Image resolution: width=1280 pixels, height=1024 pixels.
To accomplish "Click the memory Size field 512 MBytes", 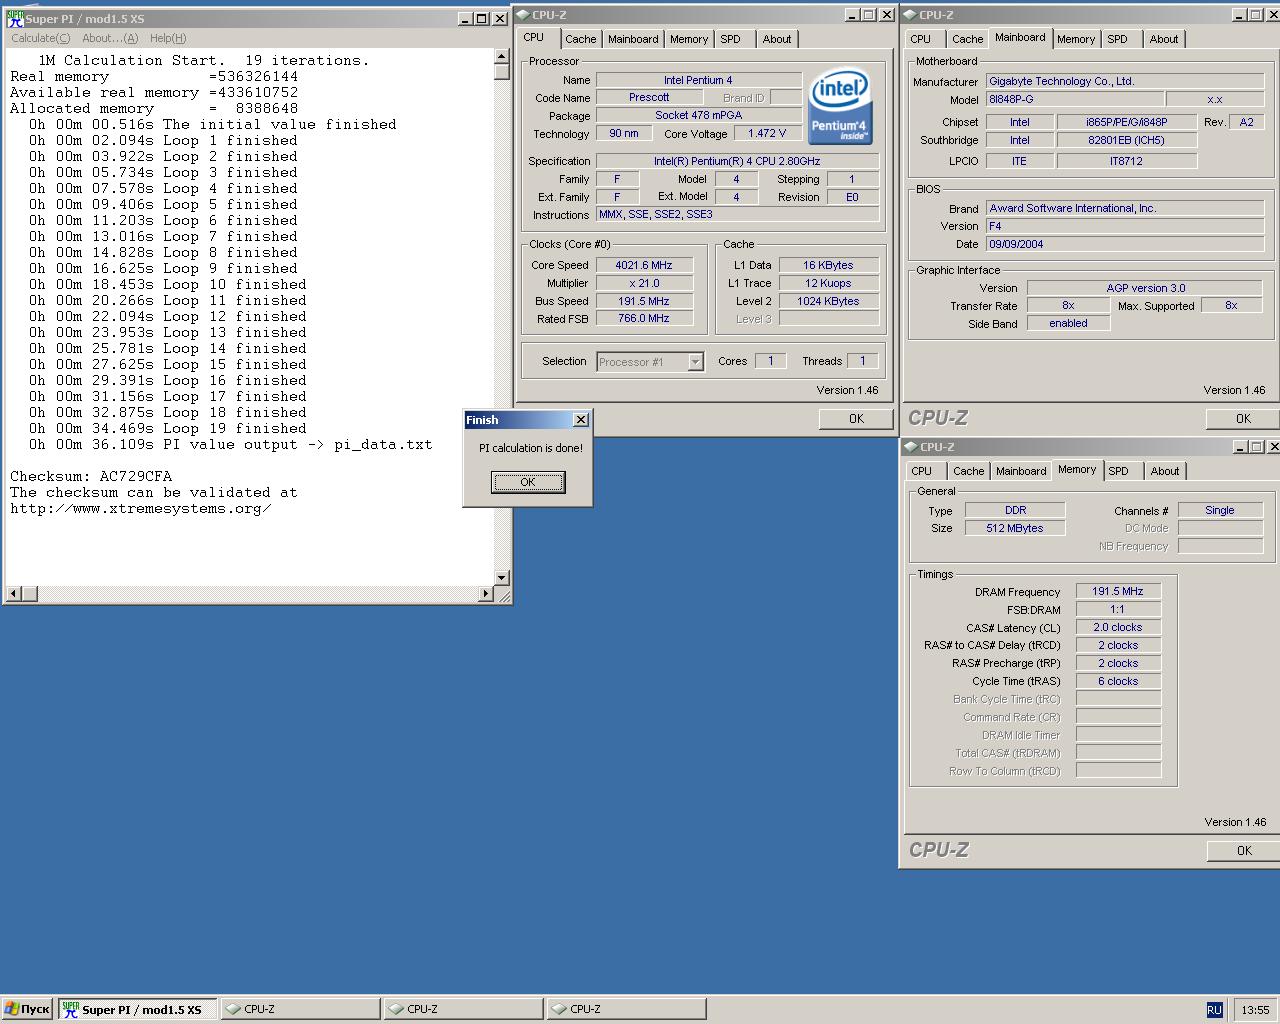I will point(1014,528).
